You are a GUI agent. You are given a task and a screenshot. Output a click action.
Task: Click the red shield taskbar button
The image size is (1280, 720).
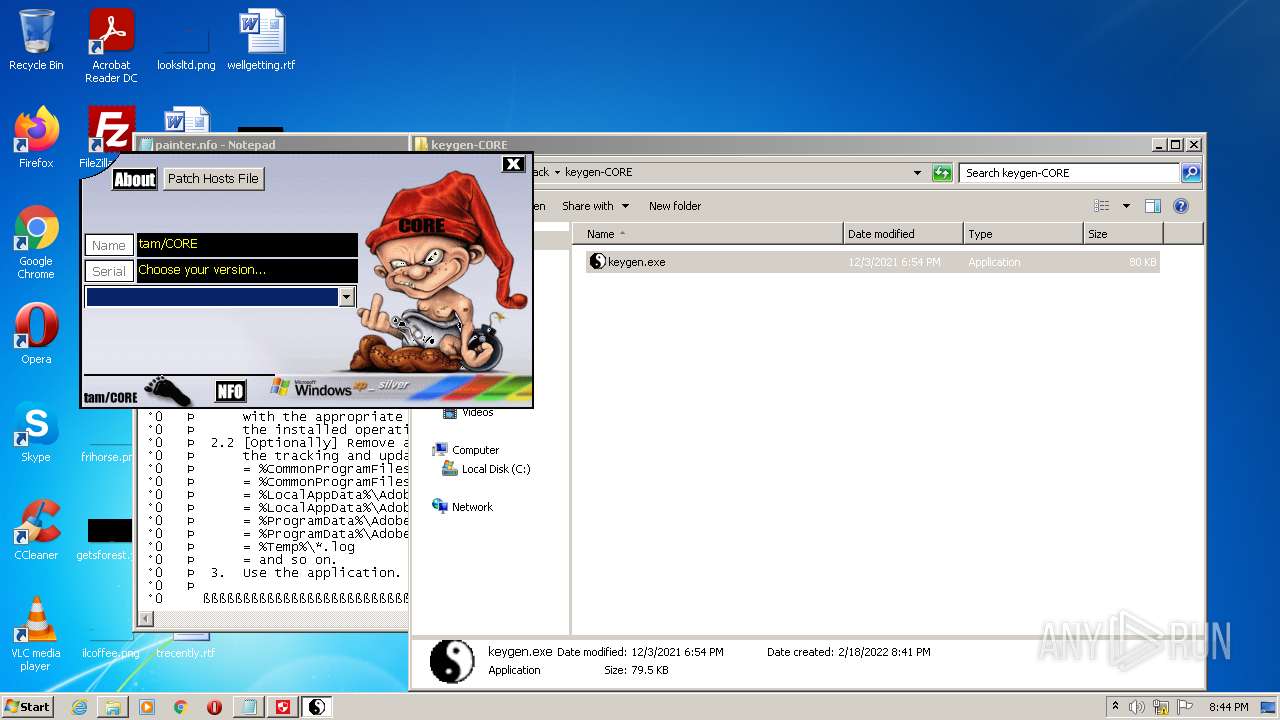[x=283, y=707]
